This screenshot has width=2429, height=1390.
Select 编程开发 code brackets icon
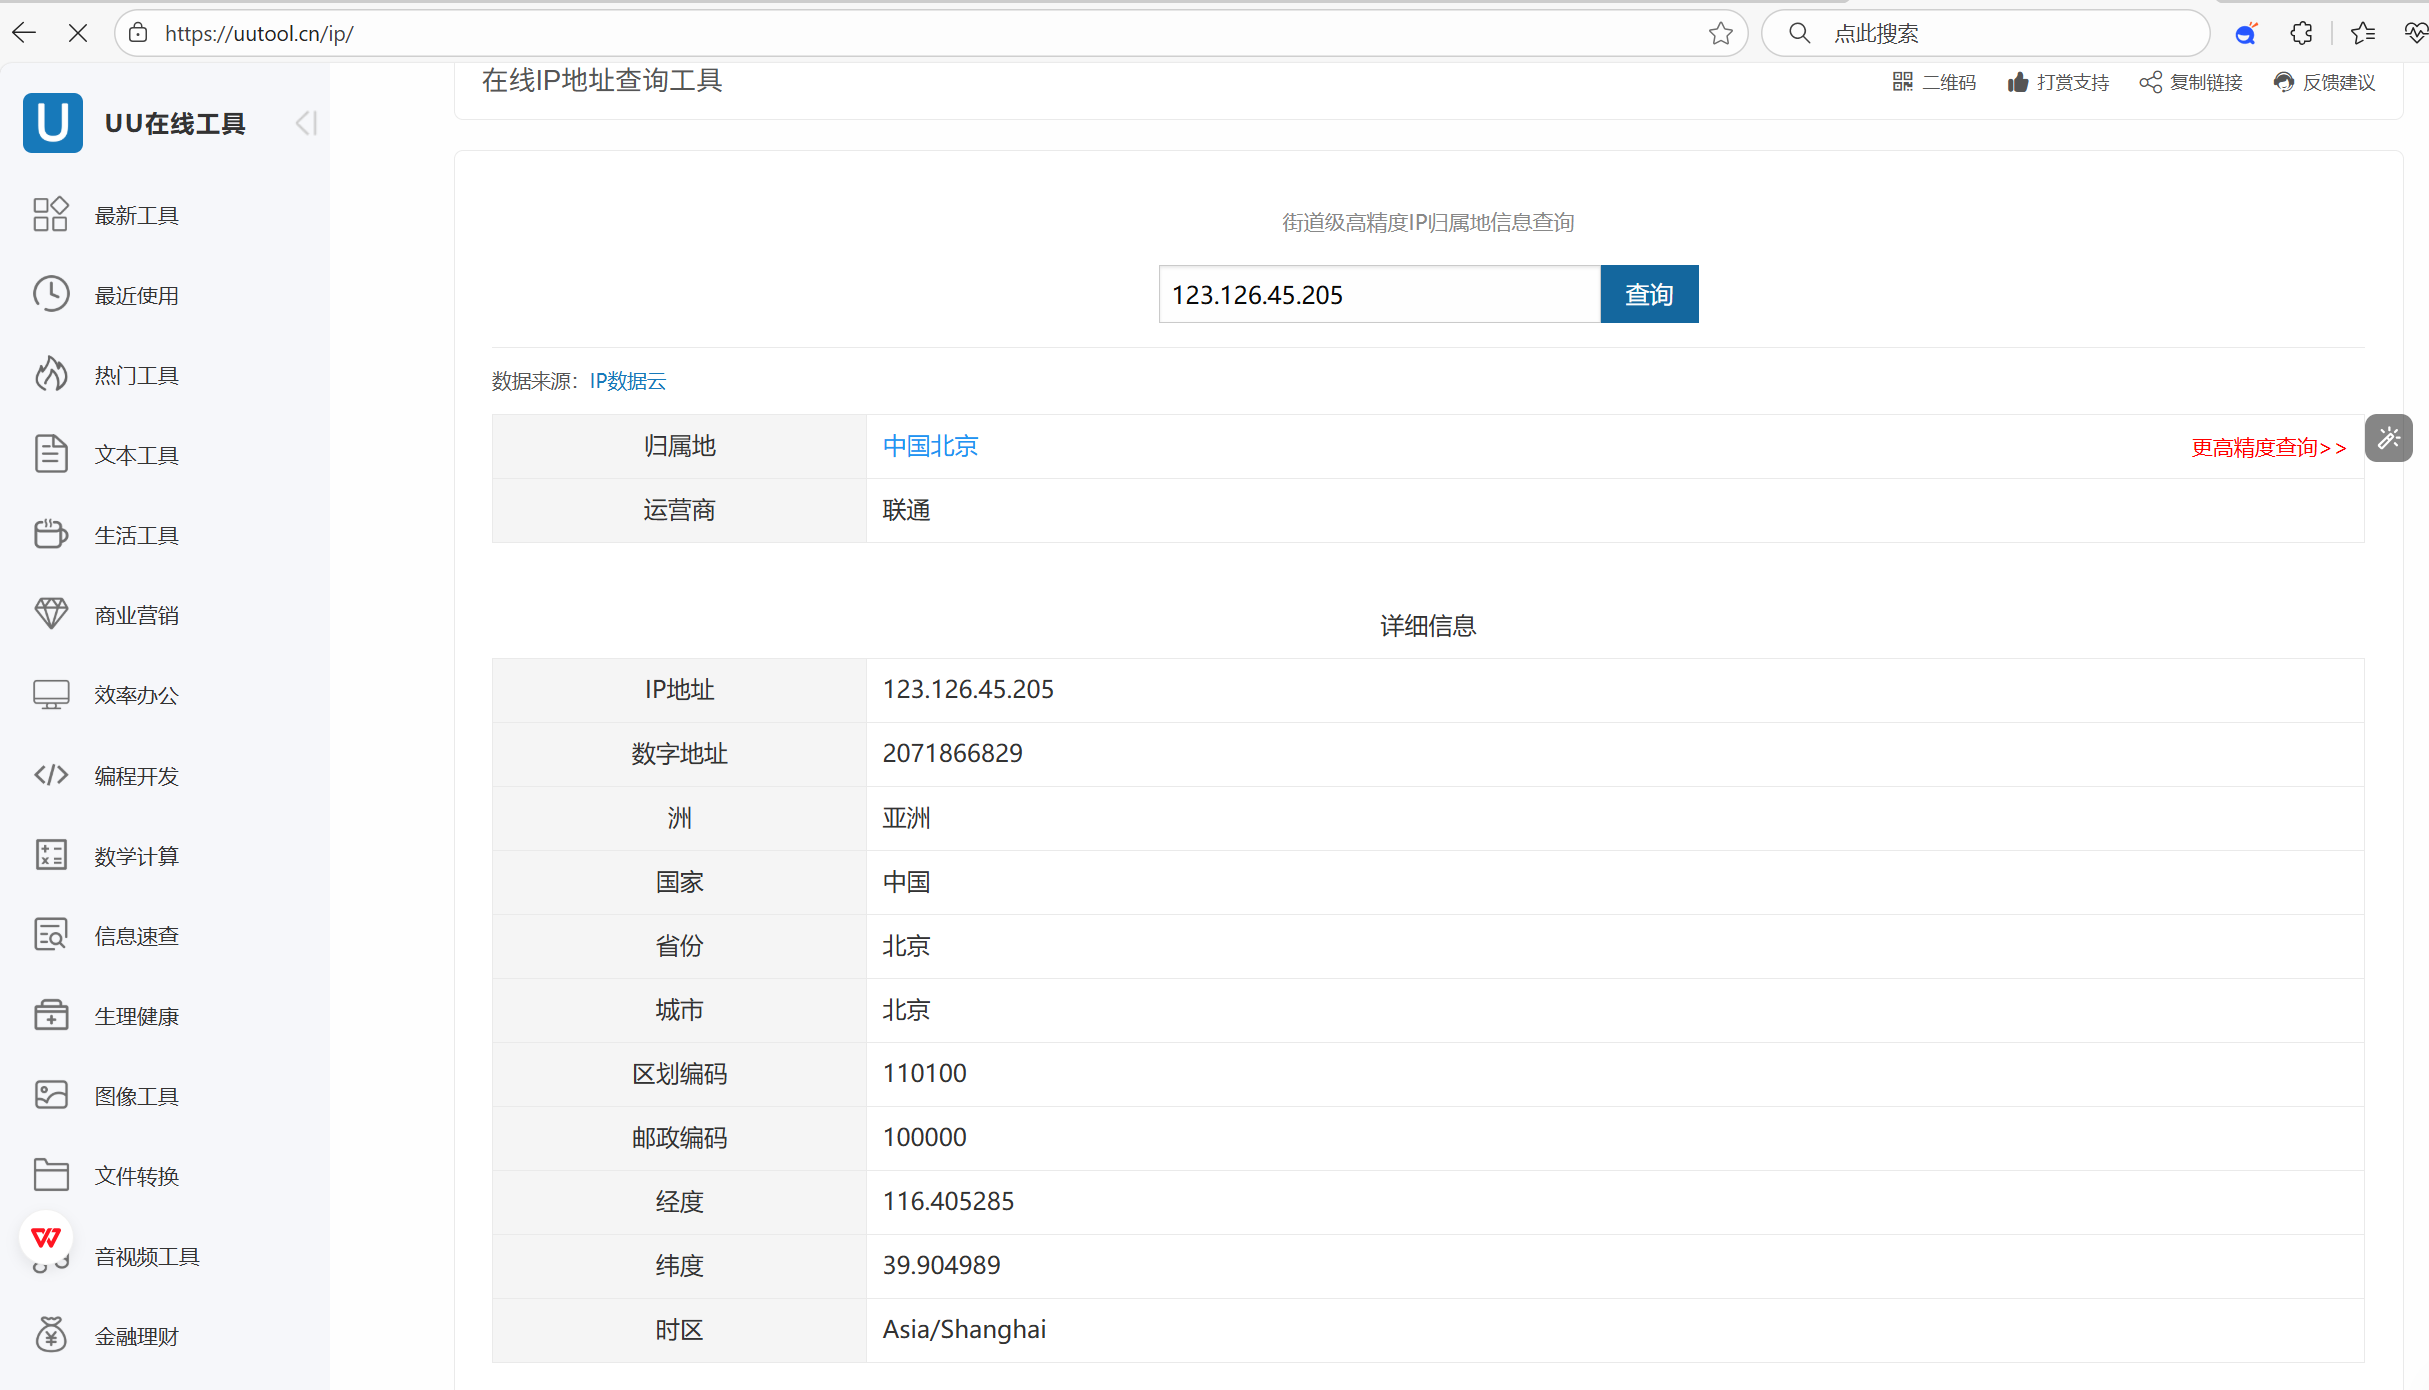(50, 775)
